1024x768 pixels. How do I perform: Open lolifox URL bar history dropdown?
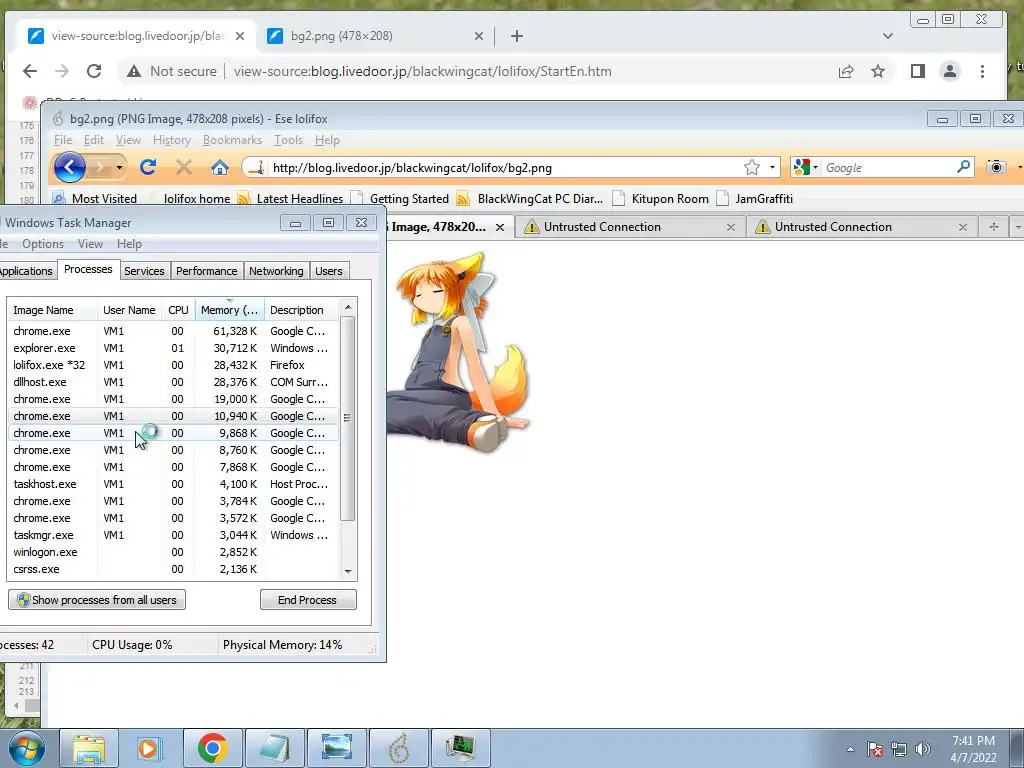pos(772,168)
